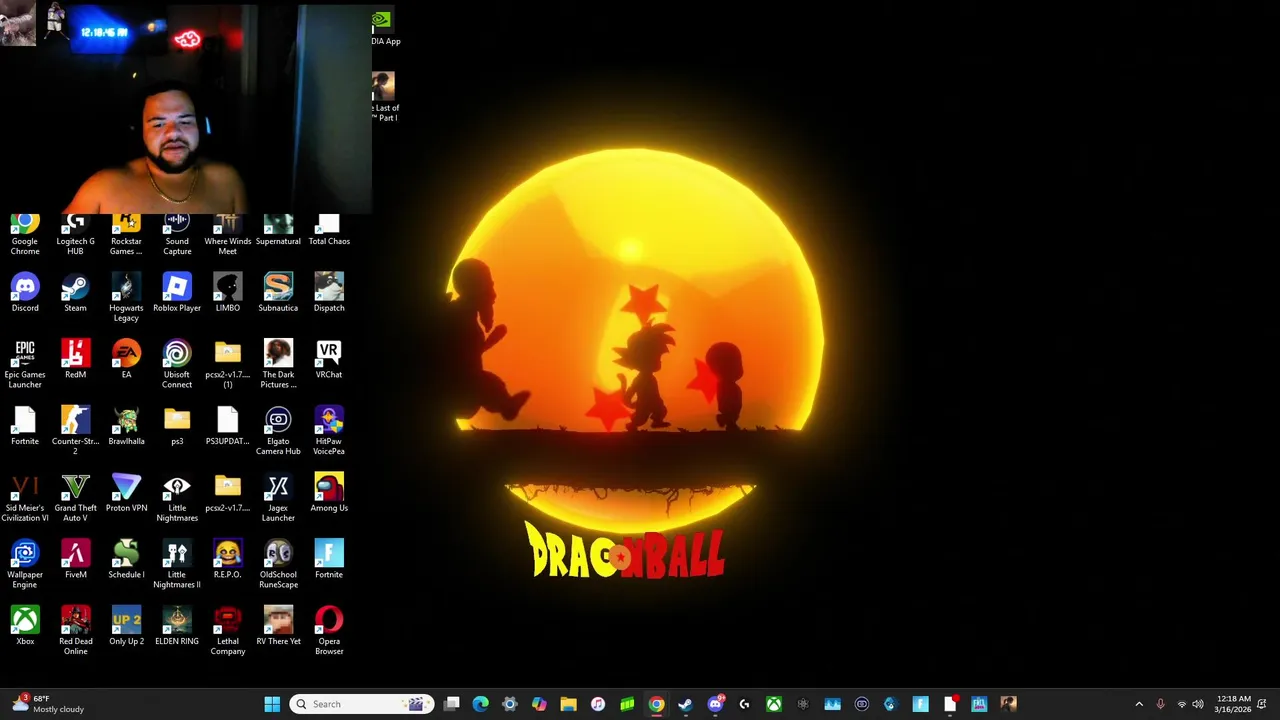
Task: Select the ps3 folder icon
Action: pyautogui.click(x=177, y=426)
